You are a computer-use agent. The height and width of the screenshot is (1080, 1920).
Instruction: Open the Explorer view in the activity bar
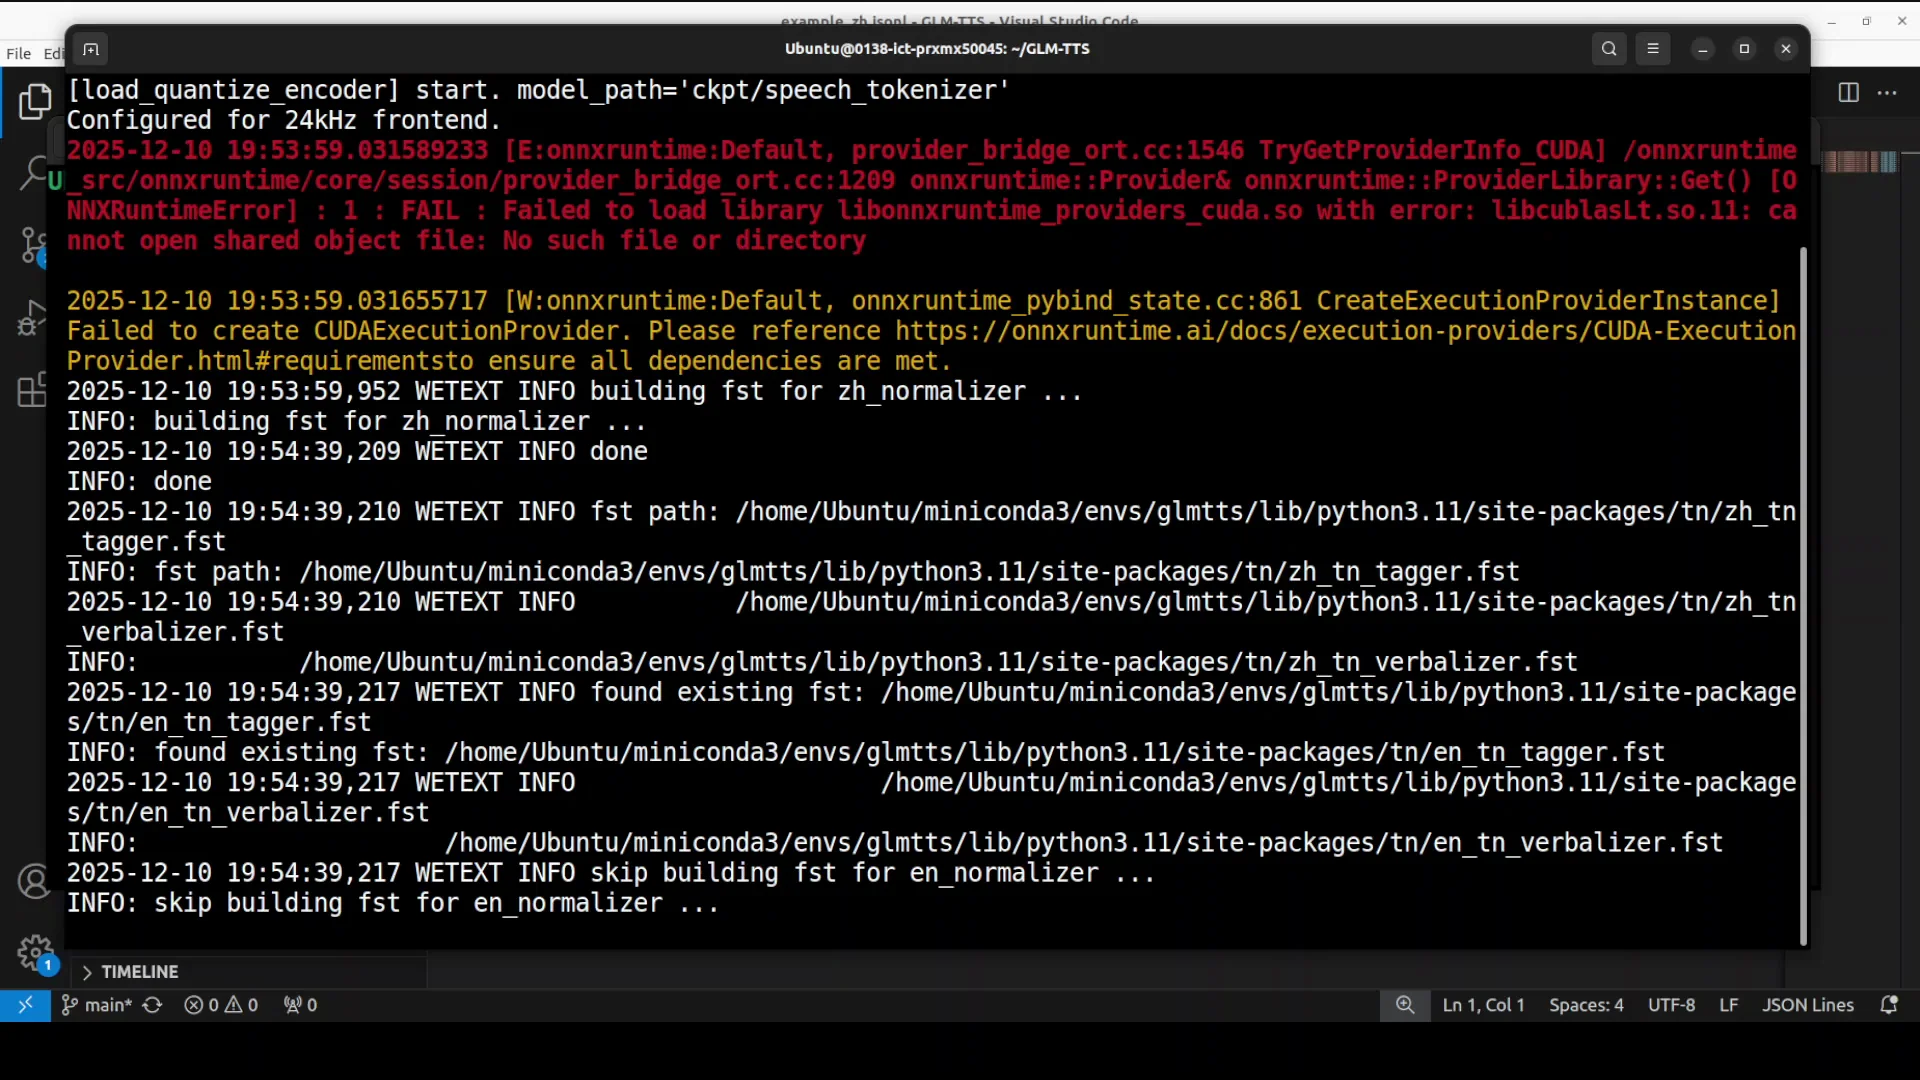[x=35, y=101]
